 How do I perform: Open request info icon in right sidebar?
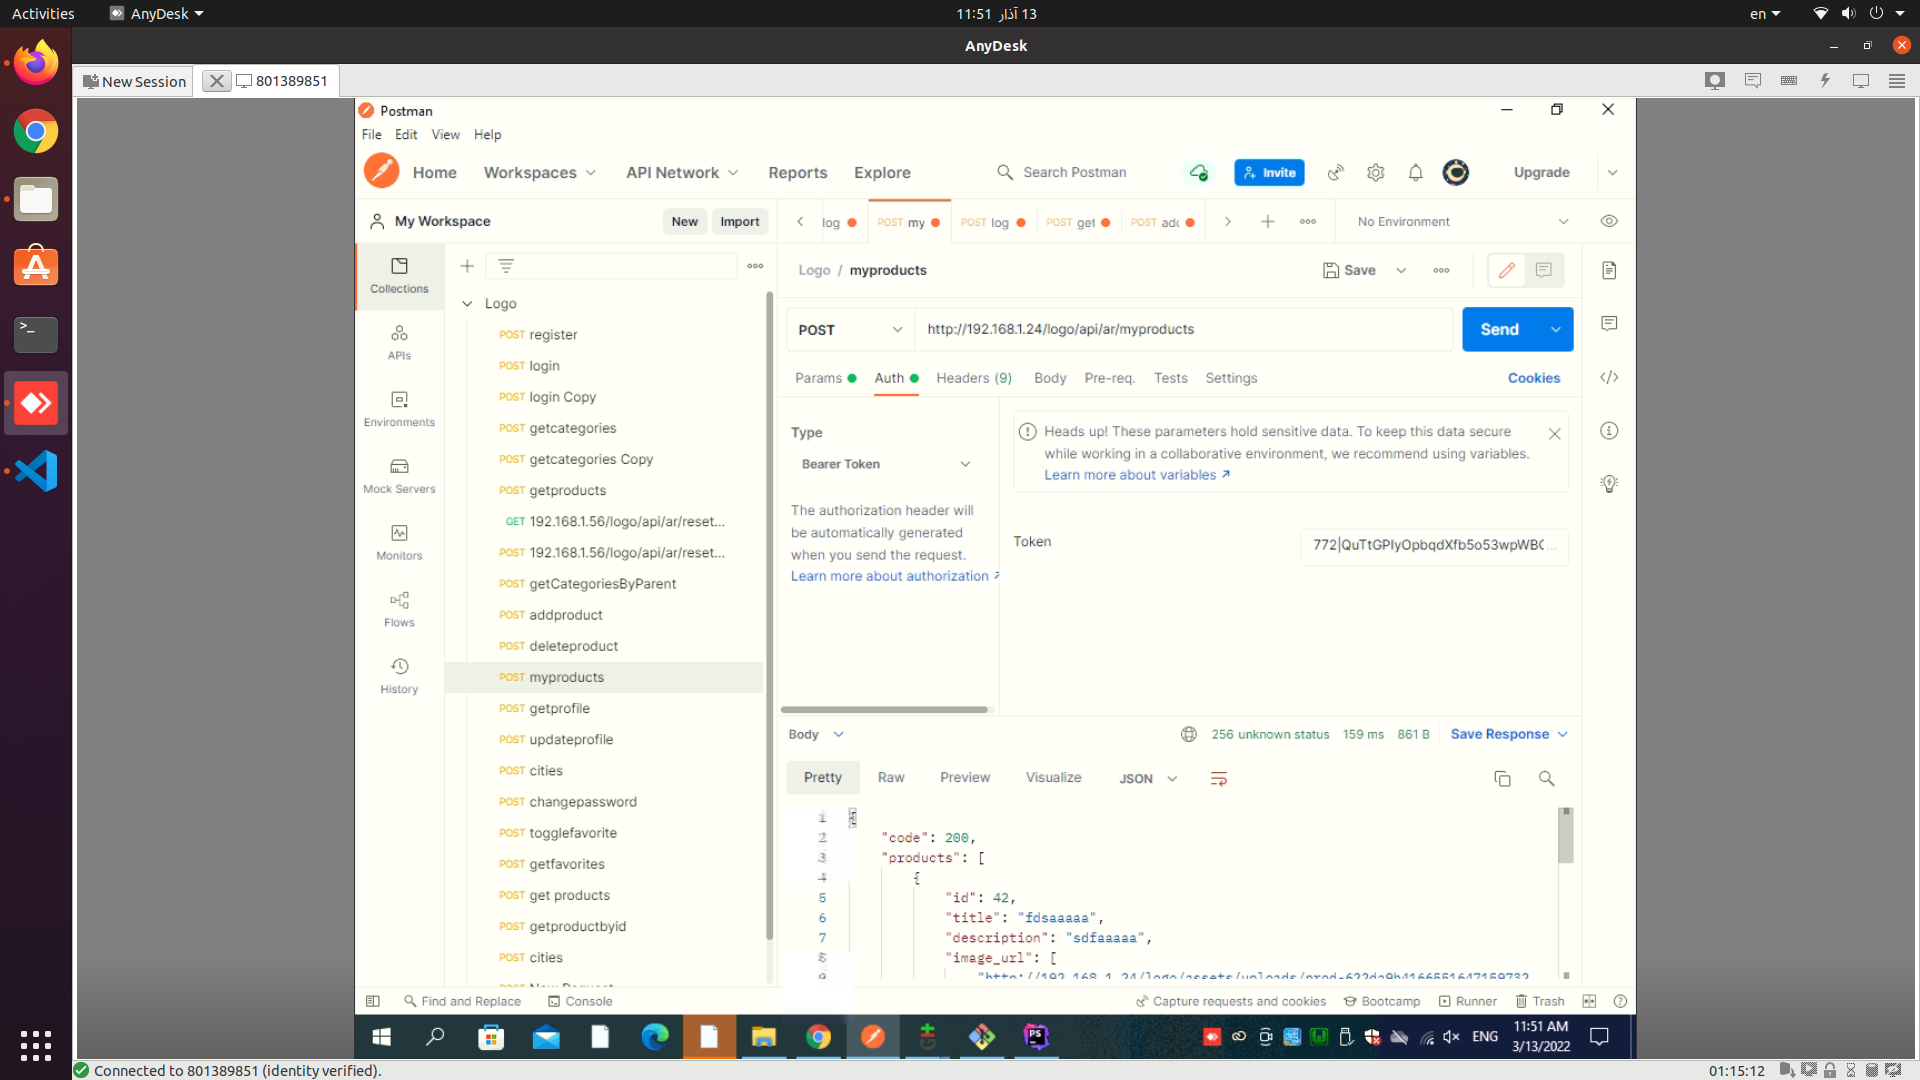click(1609, 431)
